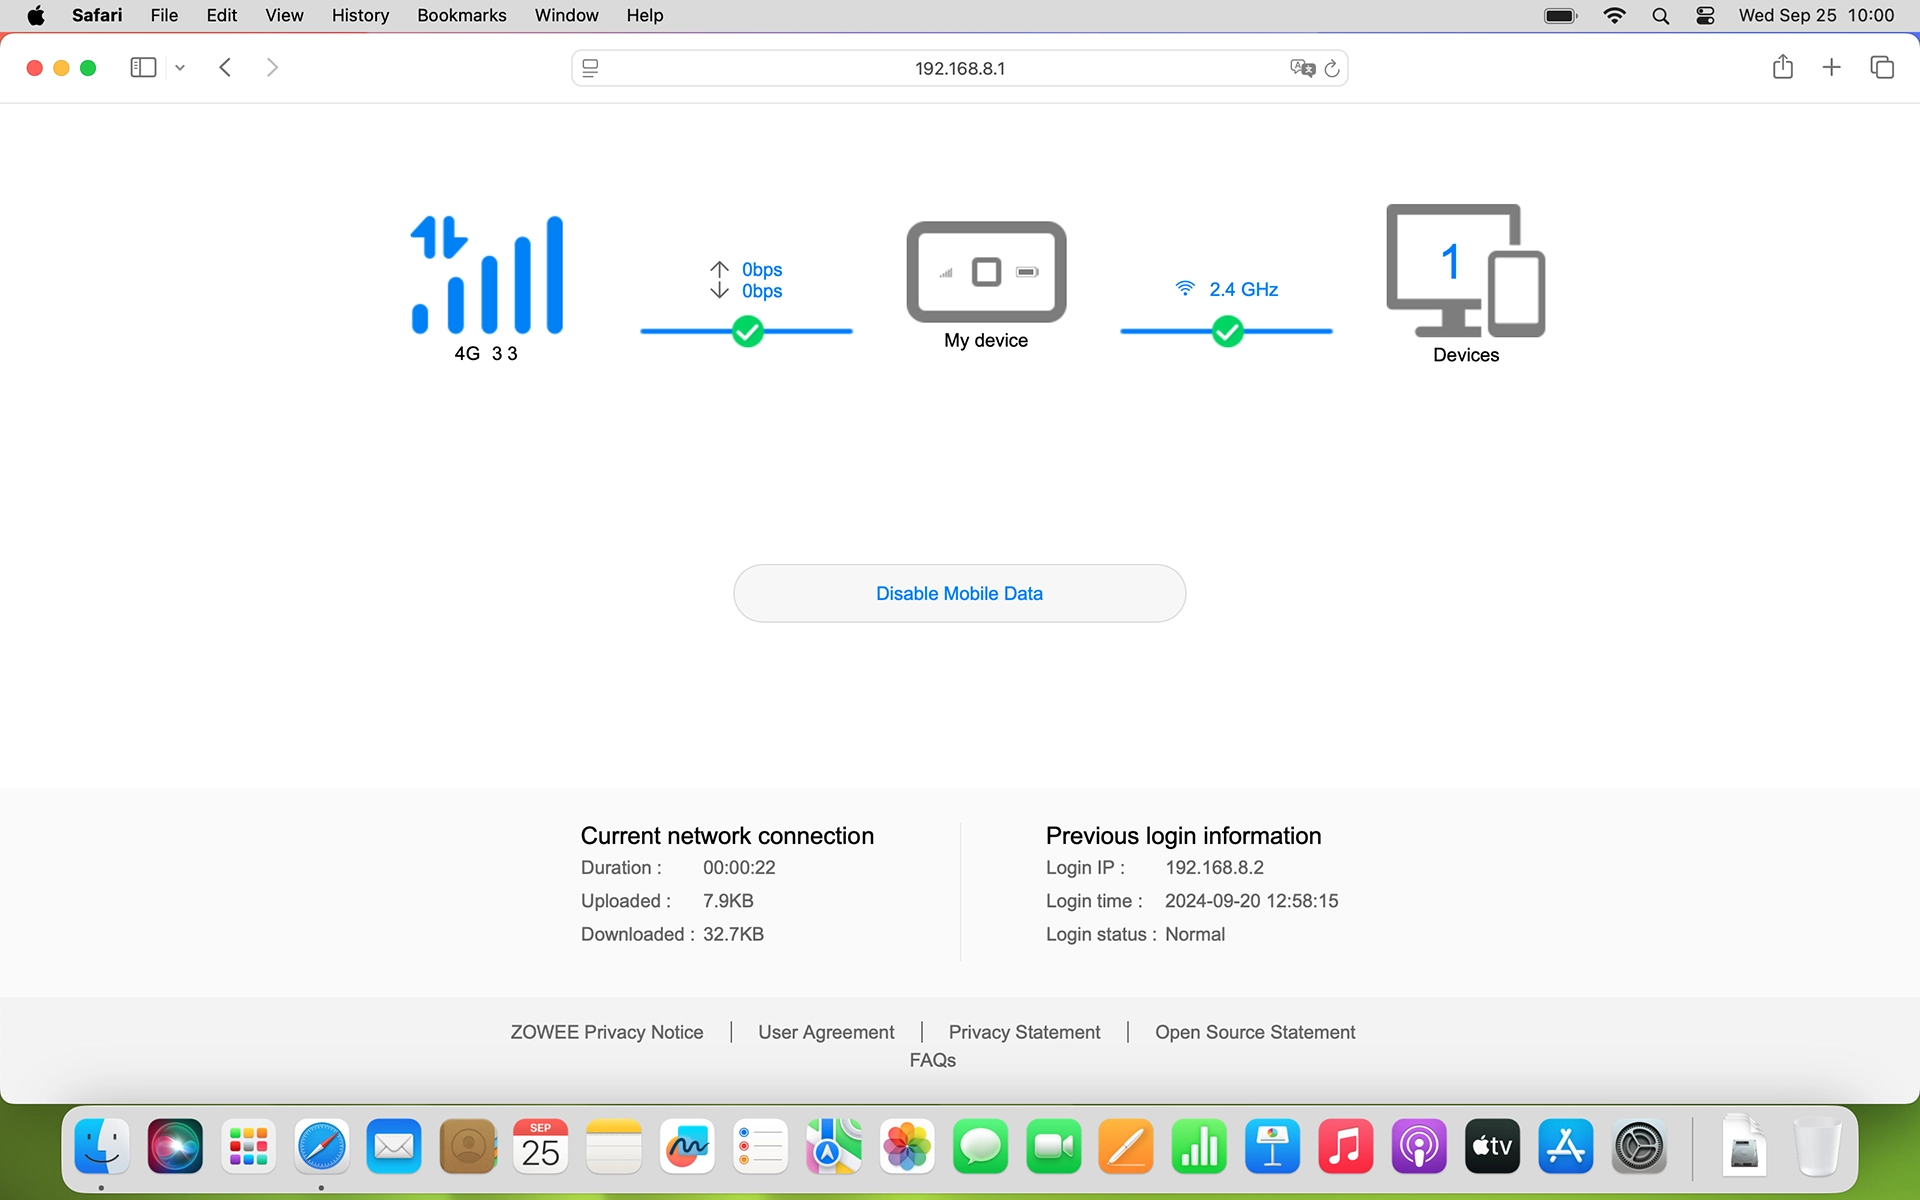Open the connected Devices icon
The image size is (1920, 1200).
pyautogui.click(x=1465, y=271)
